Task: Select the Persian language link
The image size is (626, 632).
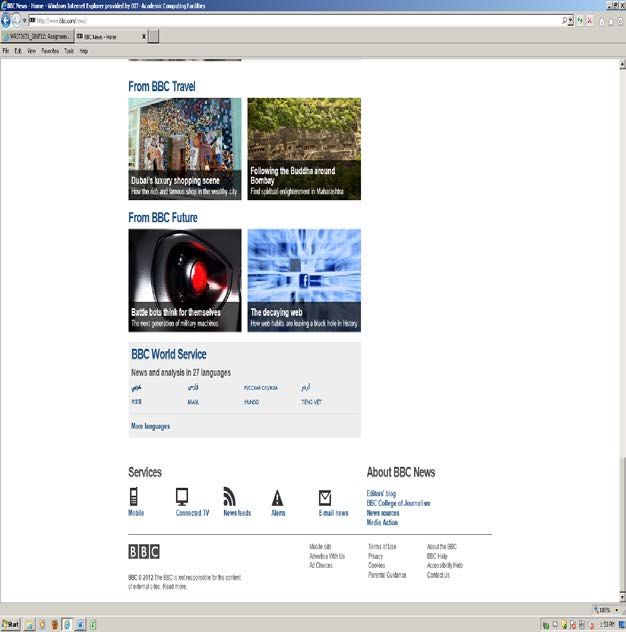Action: (x=193, y=387)
